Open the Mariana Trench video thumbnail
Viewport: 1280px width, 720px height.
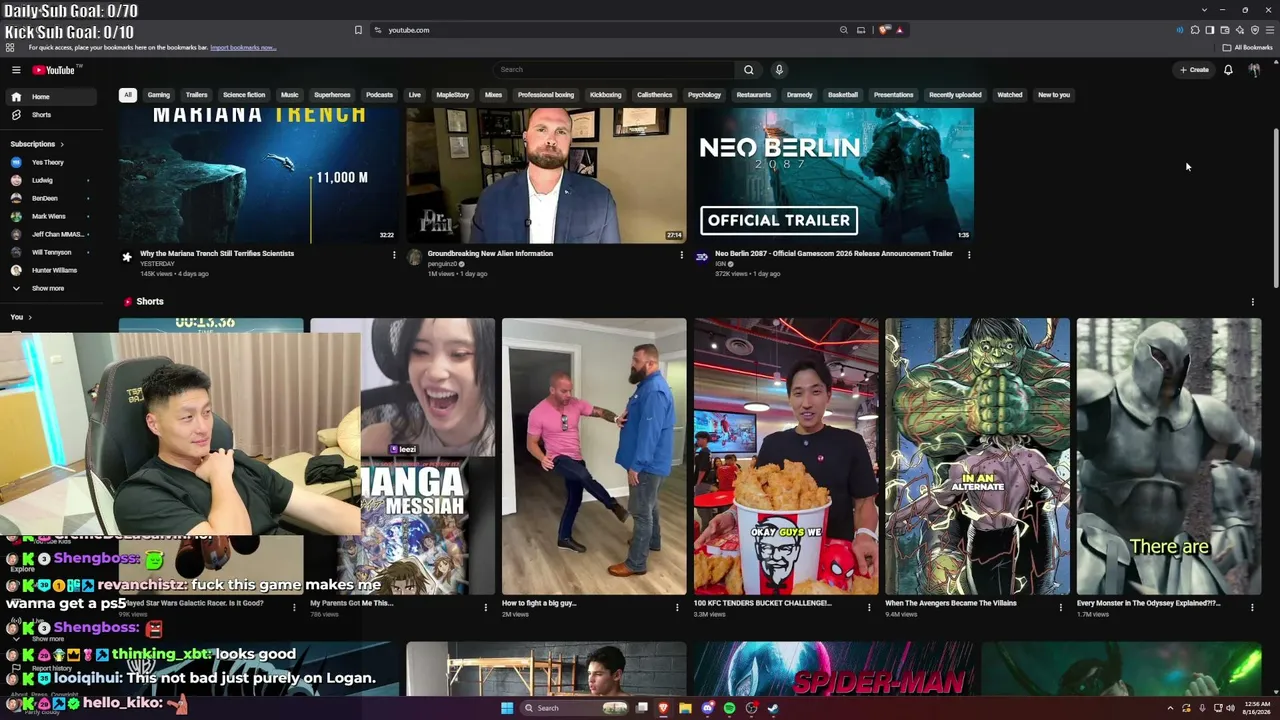click(259, 176)
